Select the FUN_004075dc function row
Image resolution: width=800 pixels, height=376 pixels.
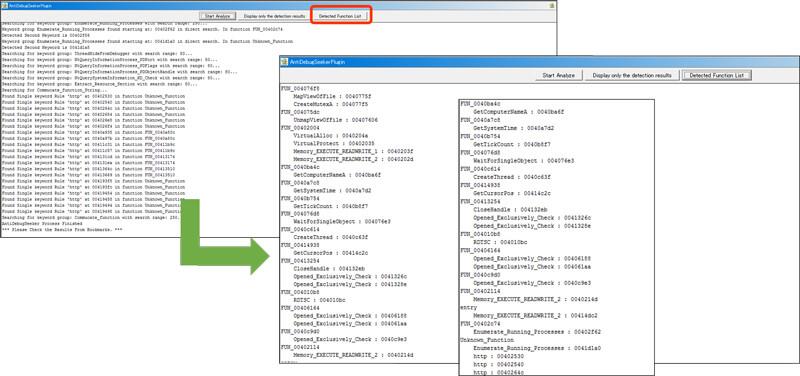pyautogui.click(x=301, y=111)
